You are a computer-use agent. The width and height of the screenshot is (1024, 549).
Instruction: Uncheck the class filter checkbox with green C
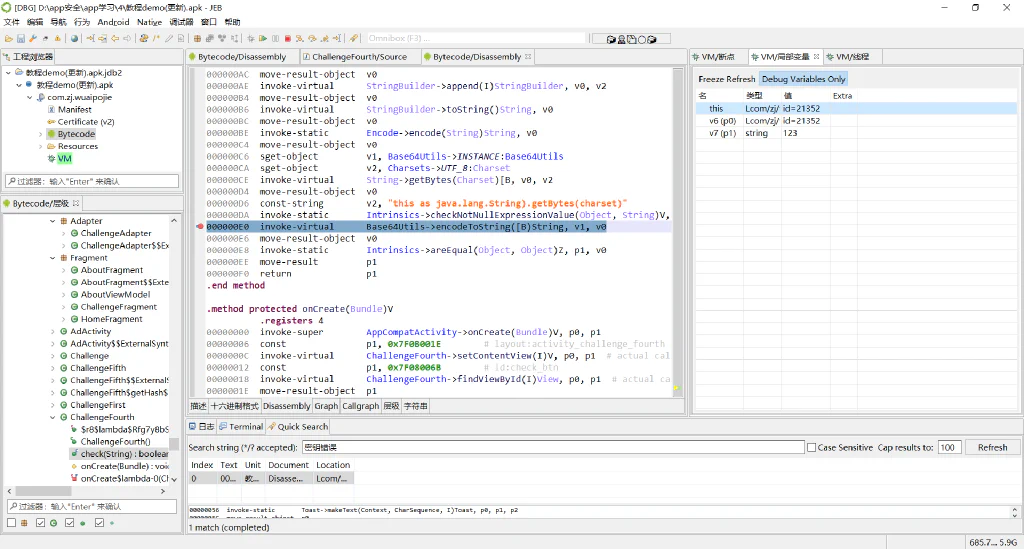(40, 523)
